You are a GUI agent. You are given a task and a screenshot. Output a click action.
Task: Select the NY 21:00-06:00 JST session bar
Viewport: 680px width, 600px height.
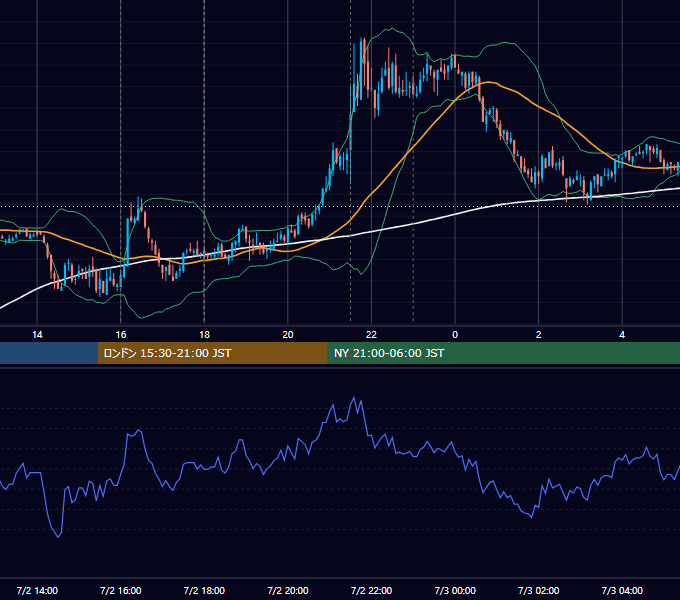click(x=503, y=353)
